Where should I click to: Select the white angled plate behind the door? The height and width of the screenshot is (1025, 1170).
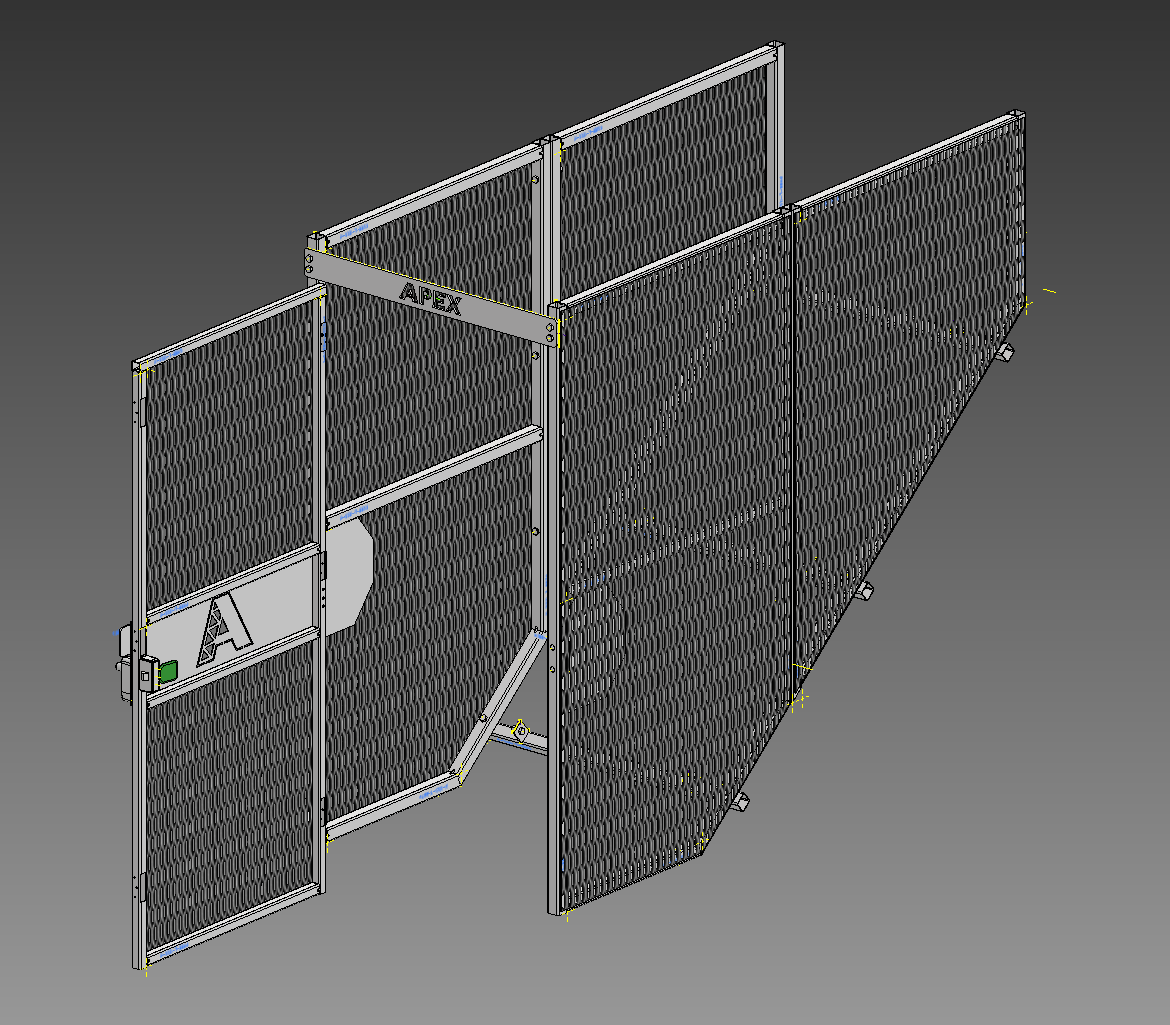click(x=349, y=577)
